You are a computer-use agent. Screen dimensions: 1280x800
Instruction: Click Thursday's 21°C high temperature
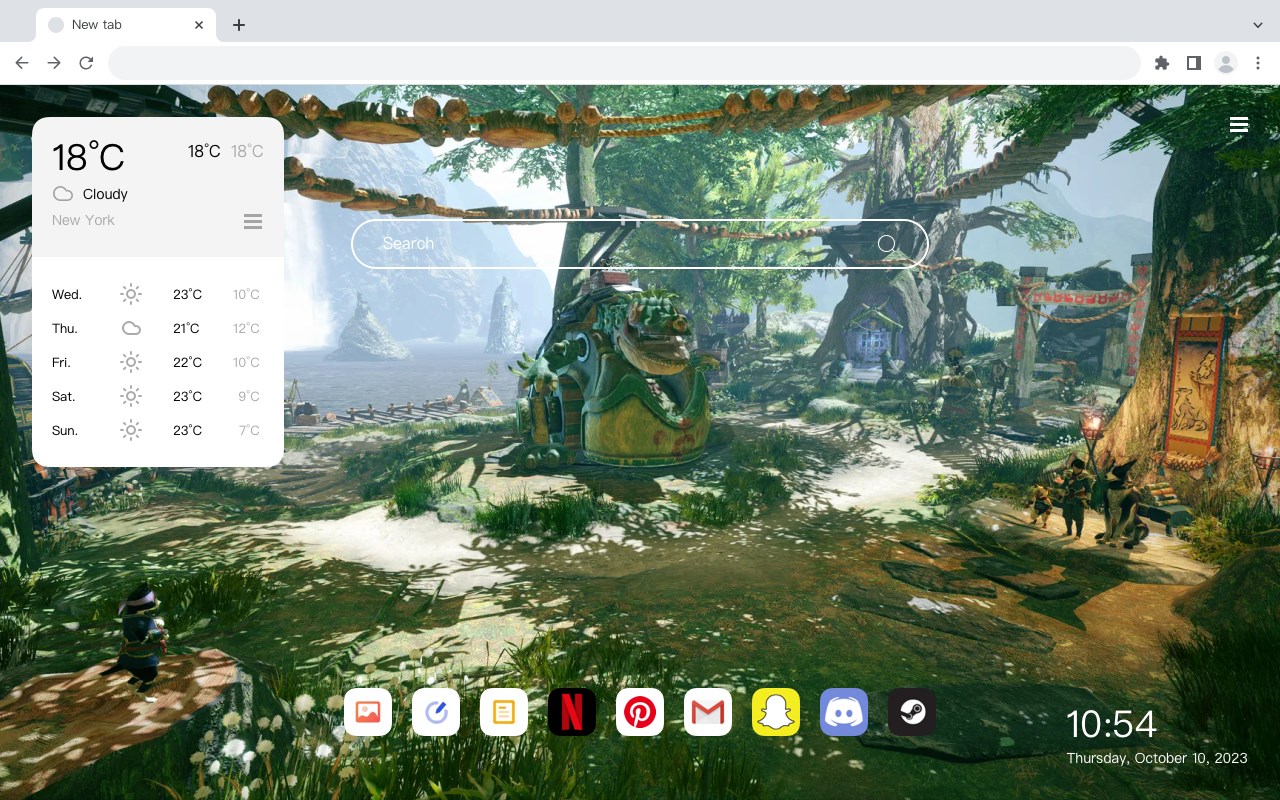(187, 328)
